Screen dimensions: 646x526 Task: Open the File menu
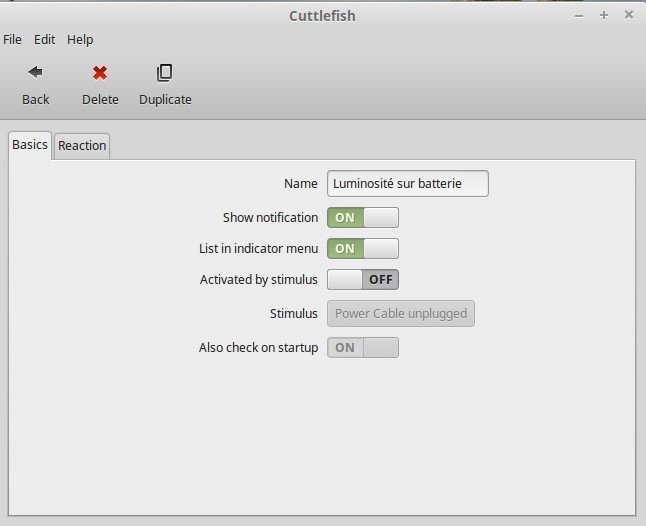coord(12,40)
